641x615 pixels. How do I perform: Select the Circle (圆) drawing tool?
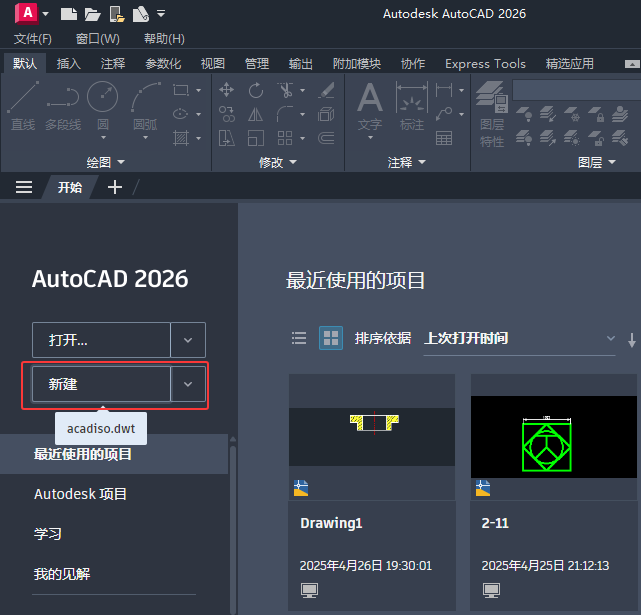click(x=103, y=107)
